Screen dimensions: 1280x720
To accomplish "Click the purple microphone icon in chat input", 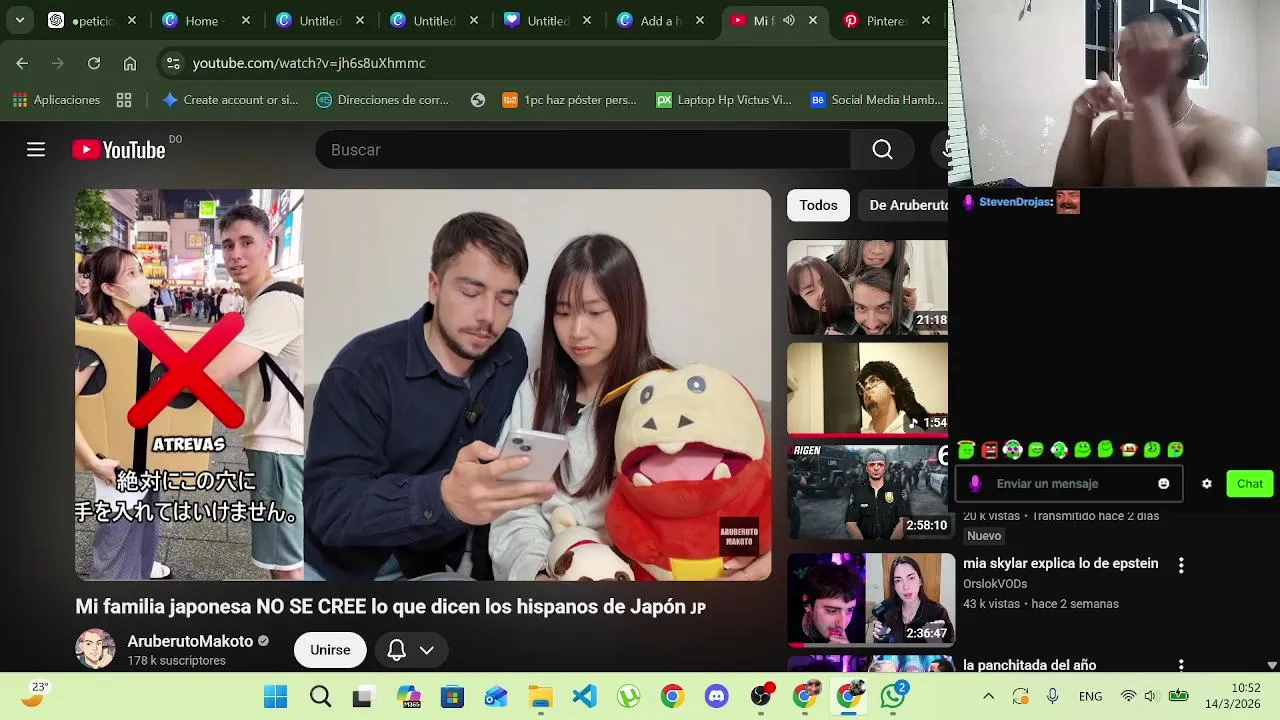I will coord(975,484).
